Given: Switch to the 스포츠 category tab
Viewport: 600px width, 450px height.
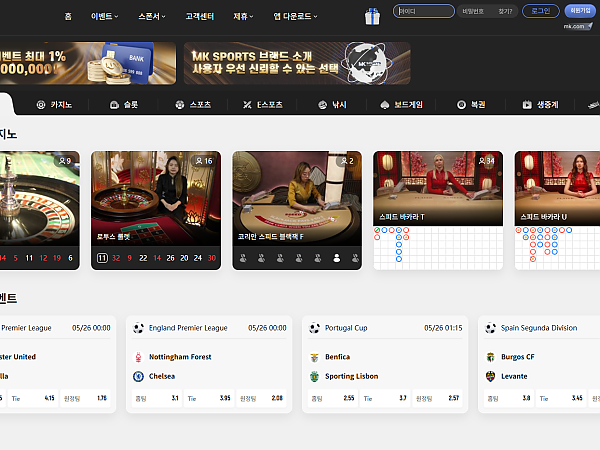Looking at the screenshot, I should (193, 104).
